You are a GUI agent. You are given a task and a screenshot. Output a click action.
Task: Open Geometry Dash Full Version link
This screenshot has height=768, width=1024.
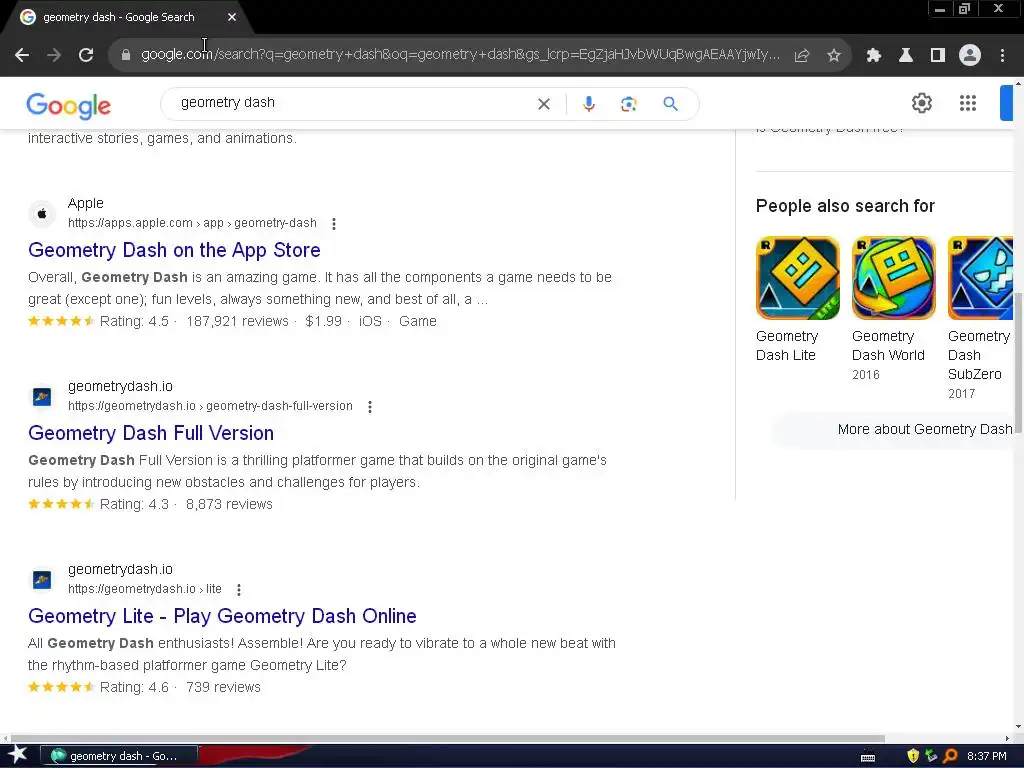(151, 433)
